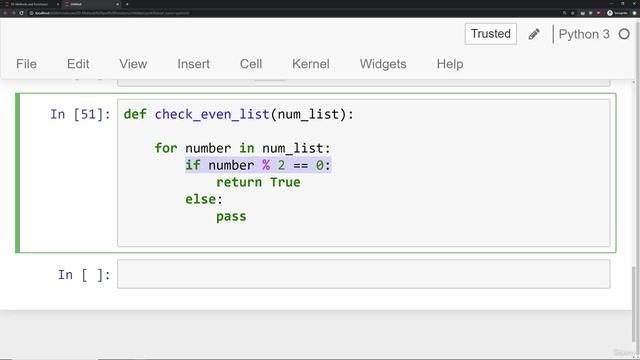Click the Incognito profile indicator
This screenshot has height=360, width=640.
617,13
